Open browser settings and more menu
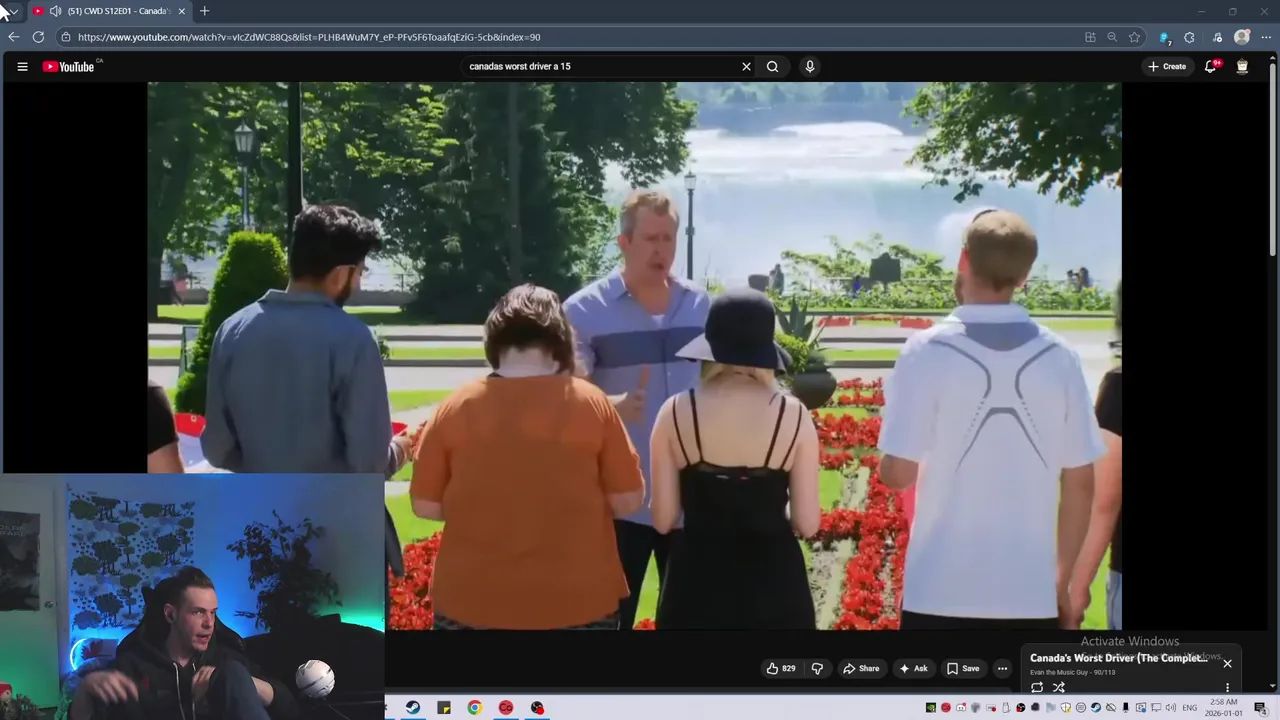Viewport: 1280px width, 720px height. click(1266, 37)
